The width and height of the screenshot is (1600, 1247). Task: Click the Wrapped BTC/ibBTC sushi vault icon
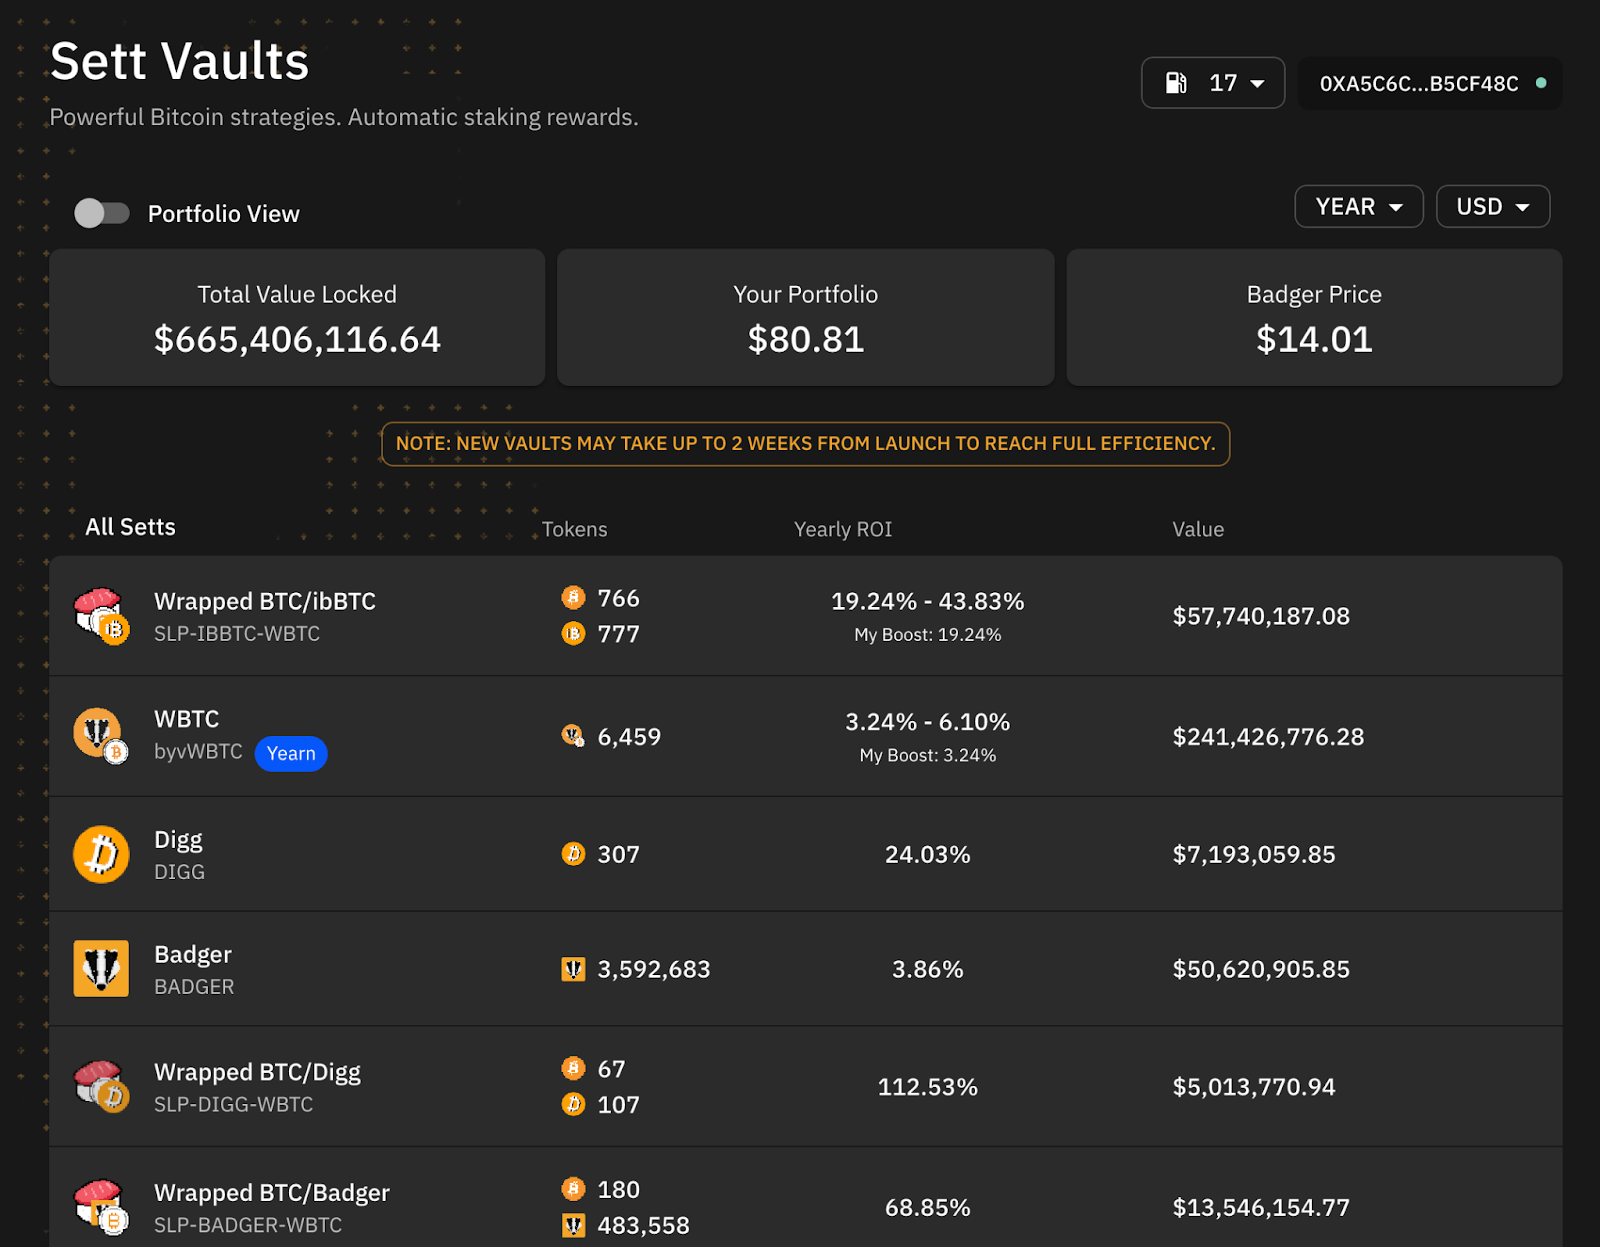101,615
